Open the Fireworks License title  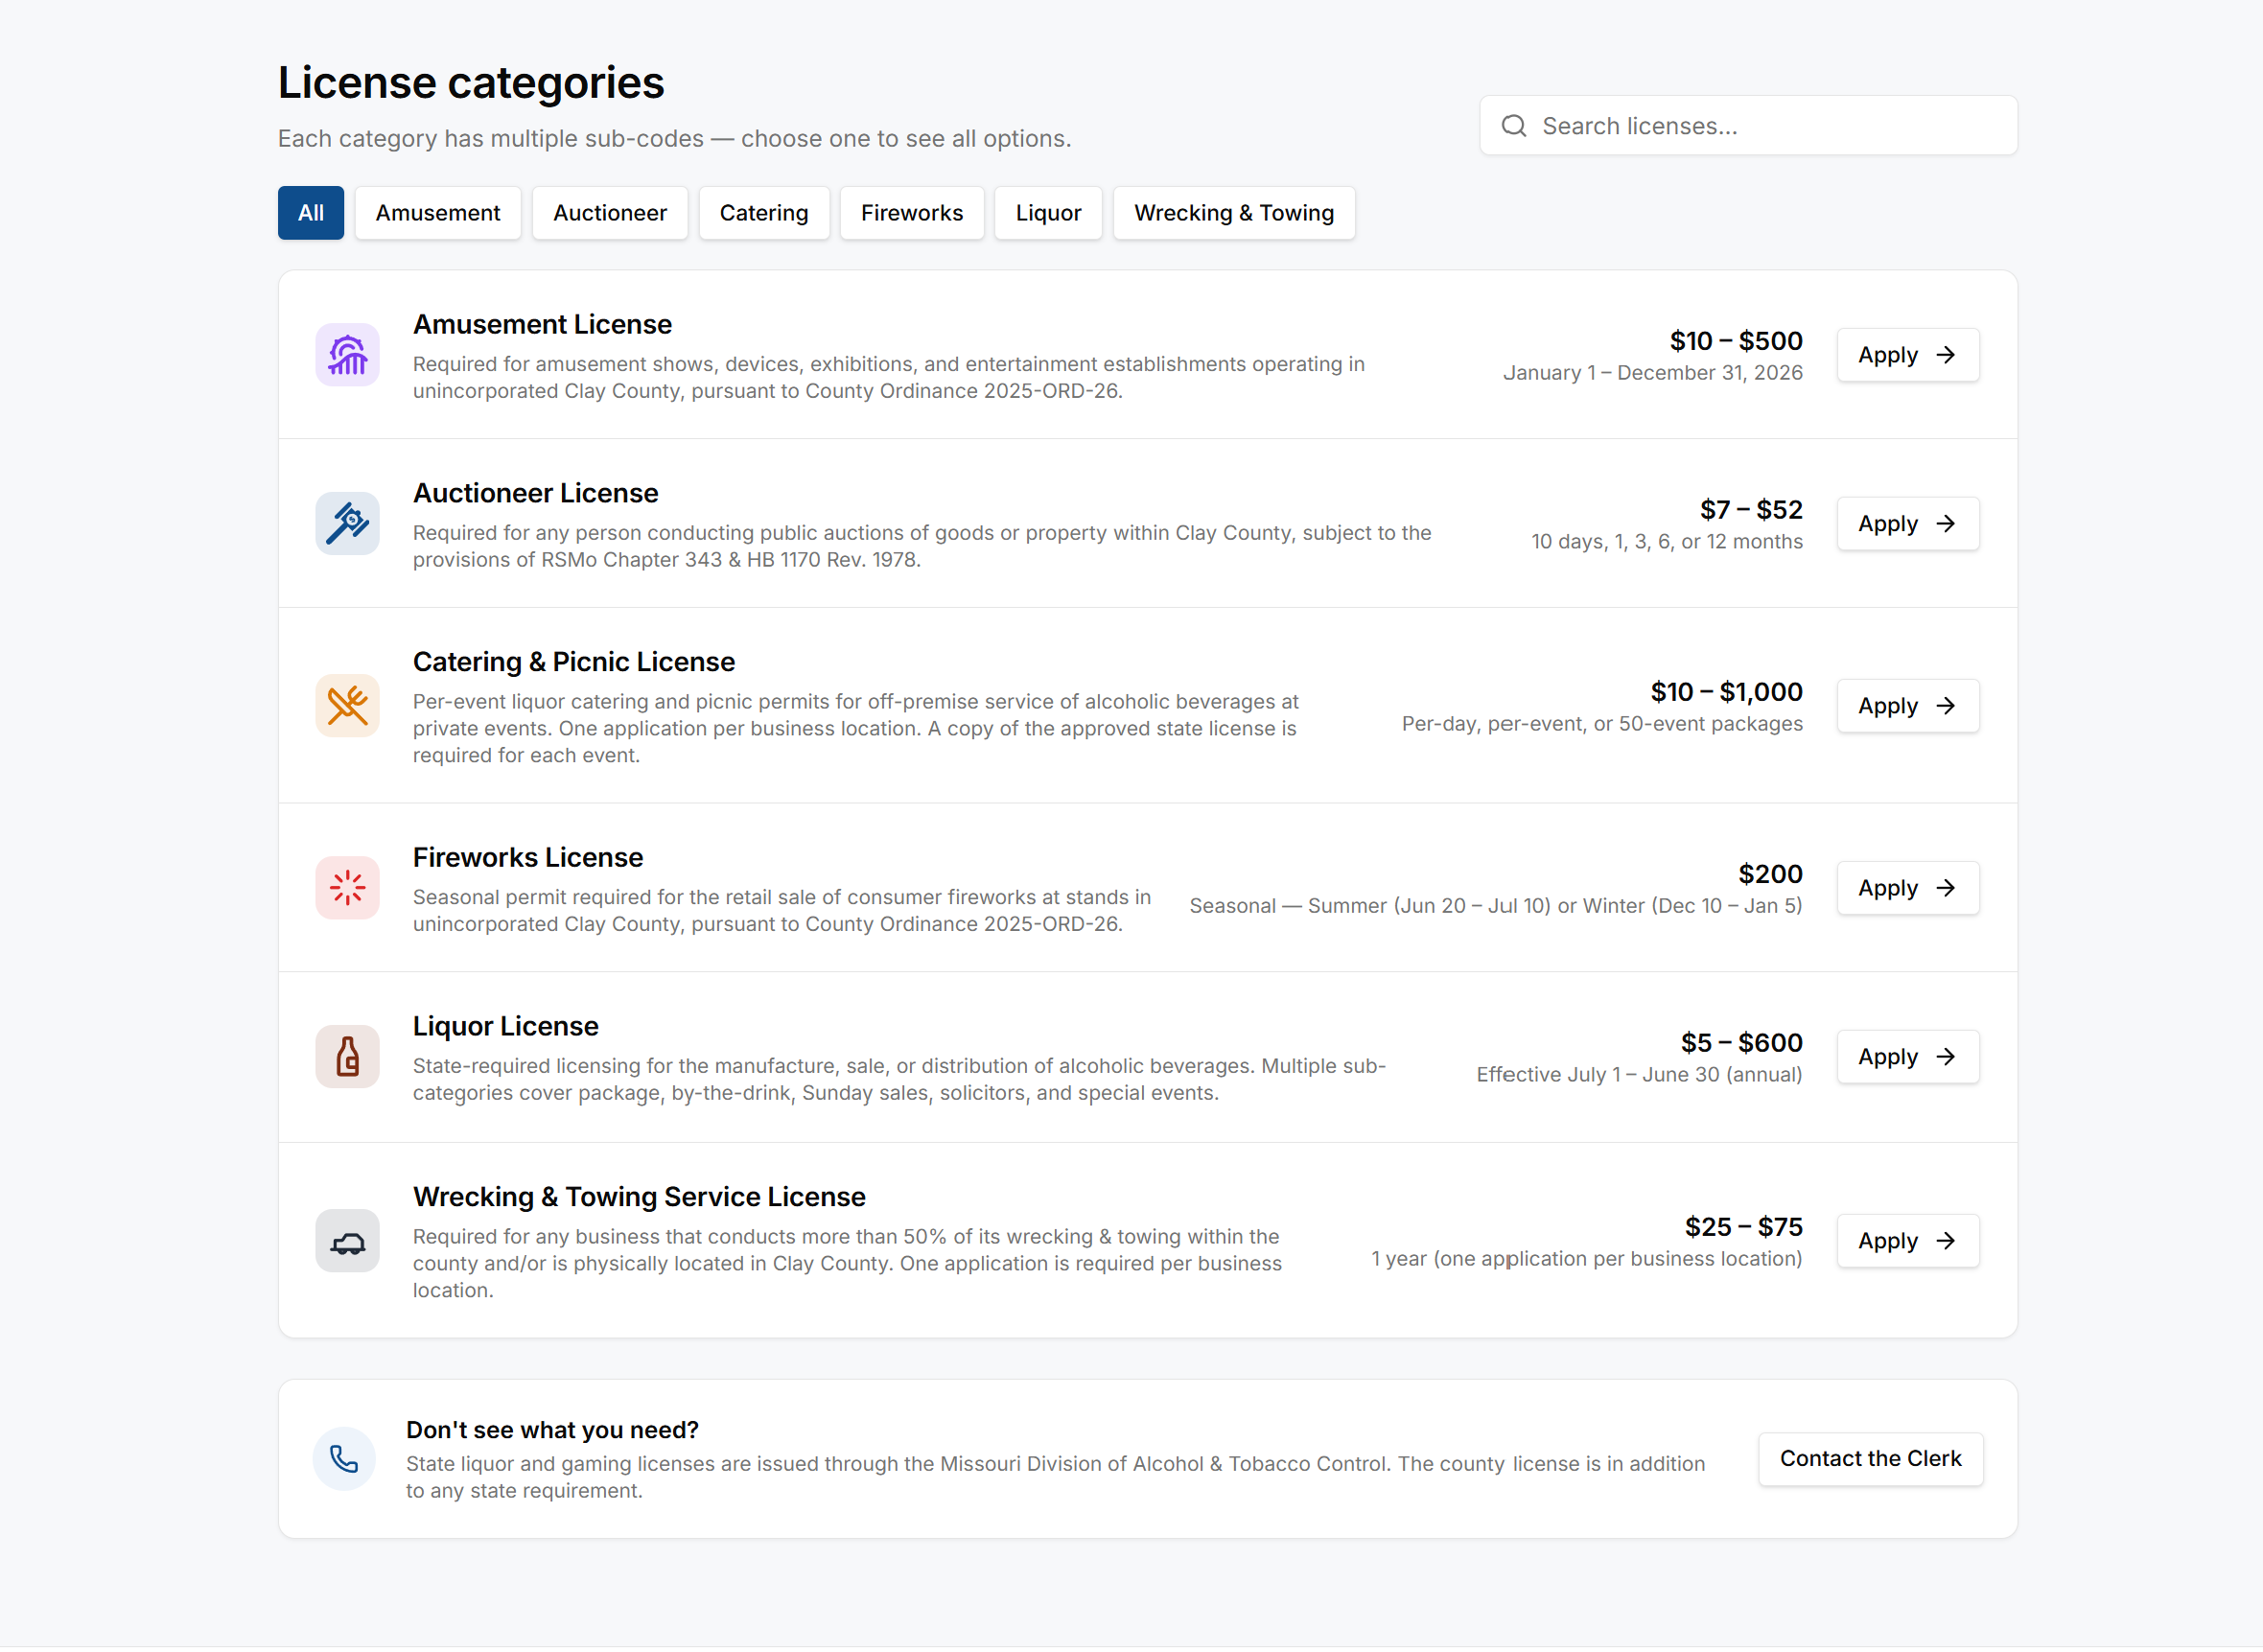[528, 858]
